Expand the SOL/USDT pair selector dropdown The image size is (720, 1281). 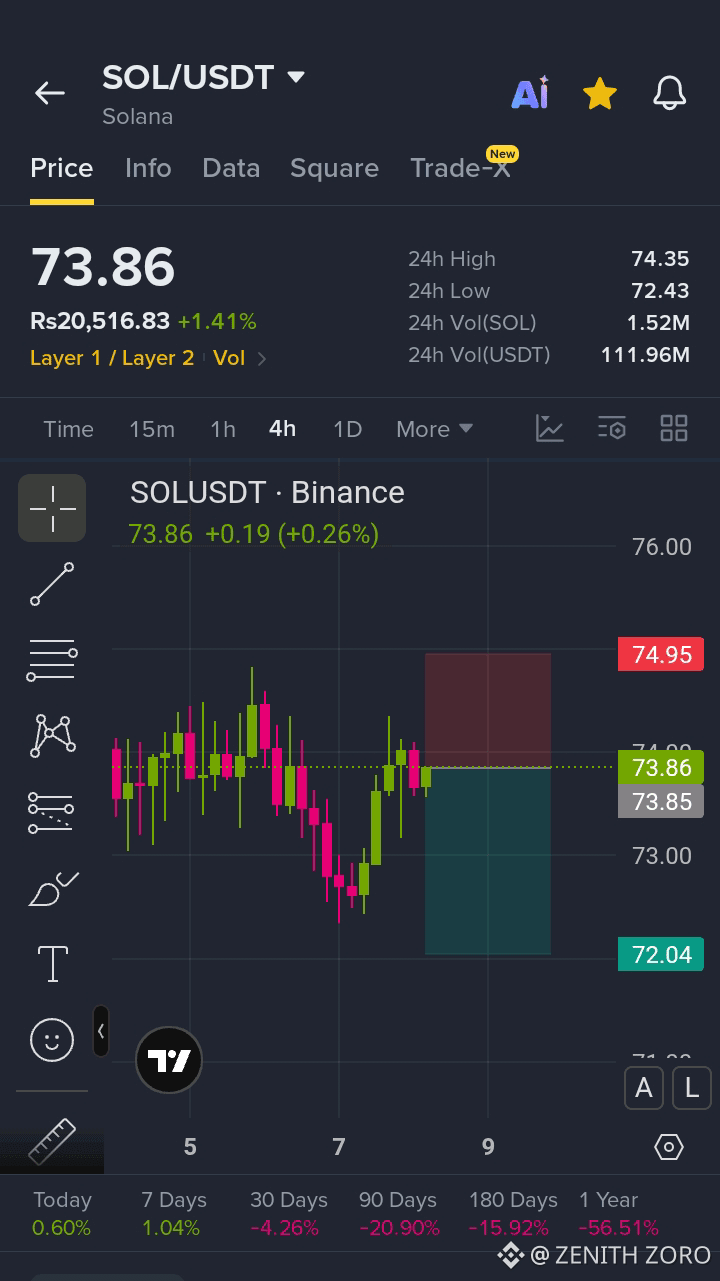[296, 77]
